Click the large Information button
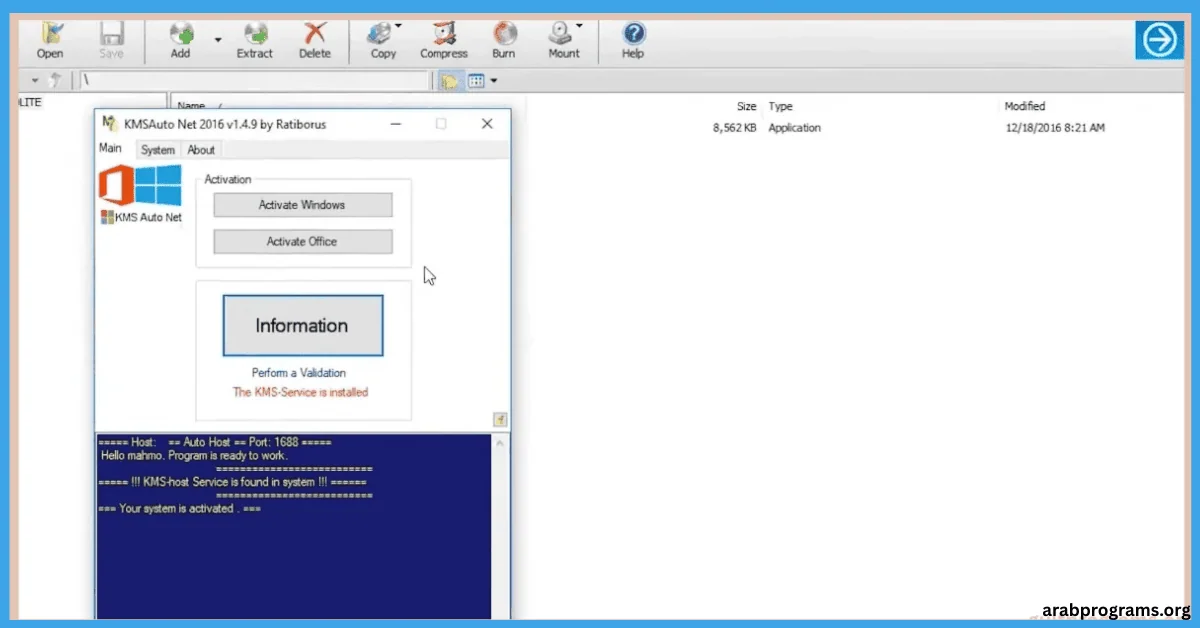 (x=302, y=325)
